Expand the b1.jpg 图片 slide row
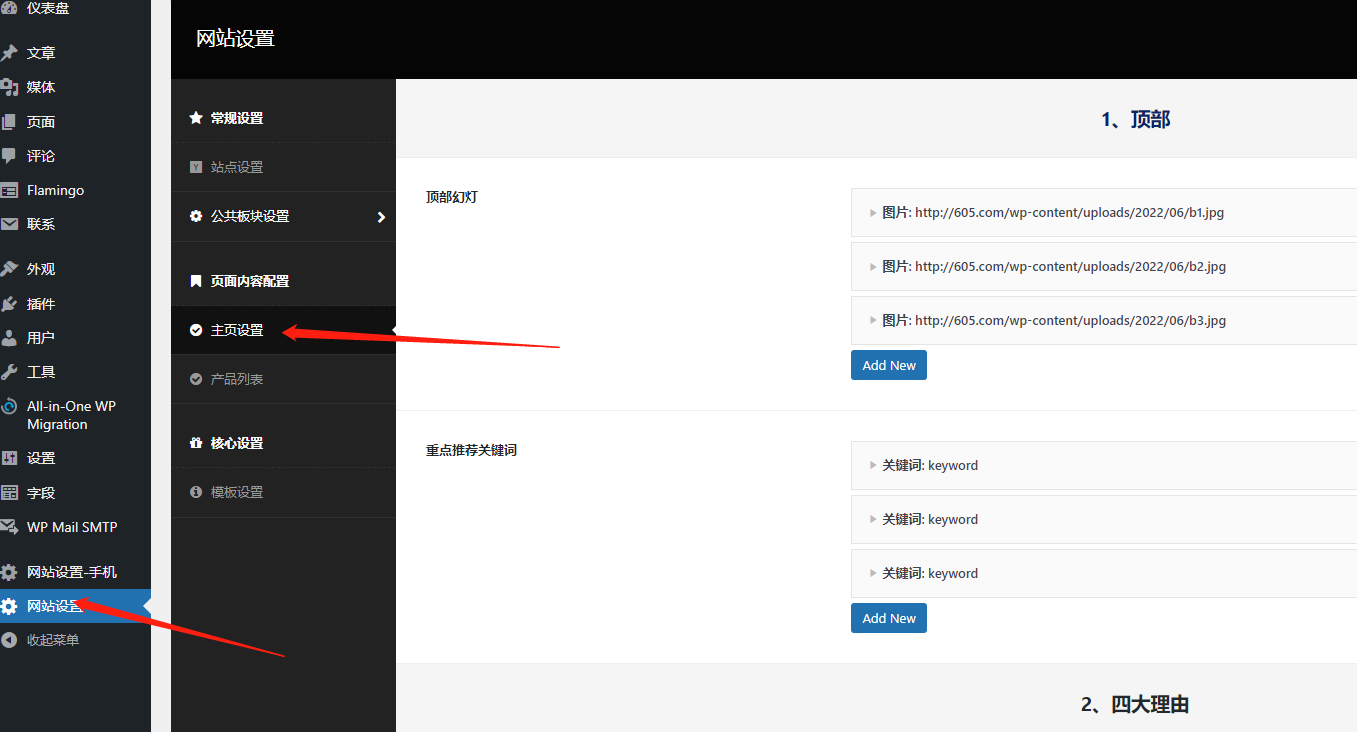The height and width of the screenshot is (732, 1357). point(1050,213)
